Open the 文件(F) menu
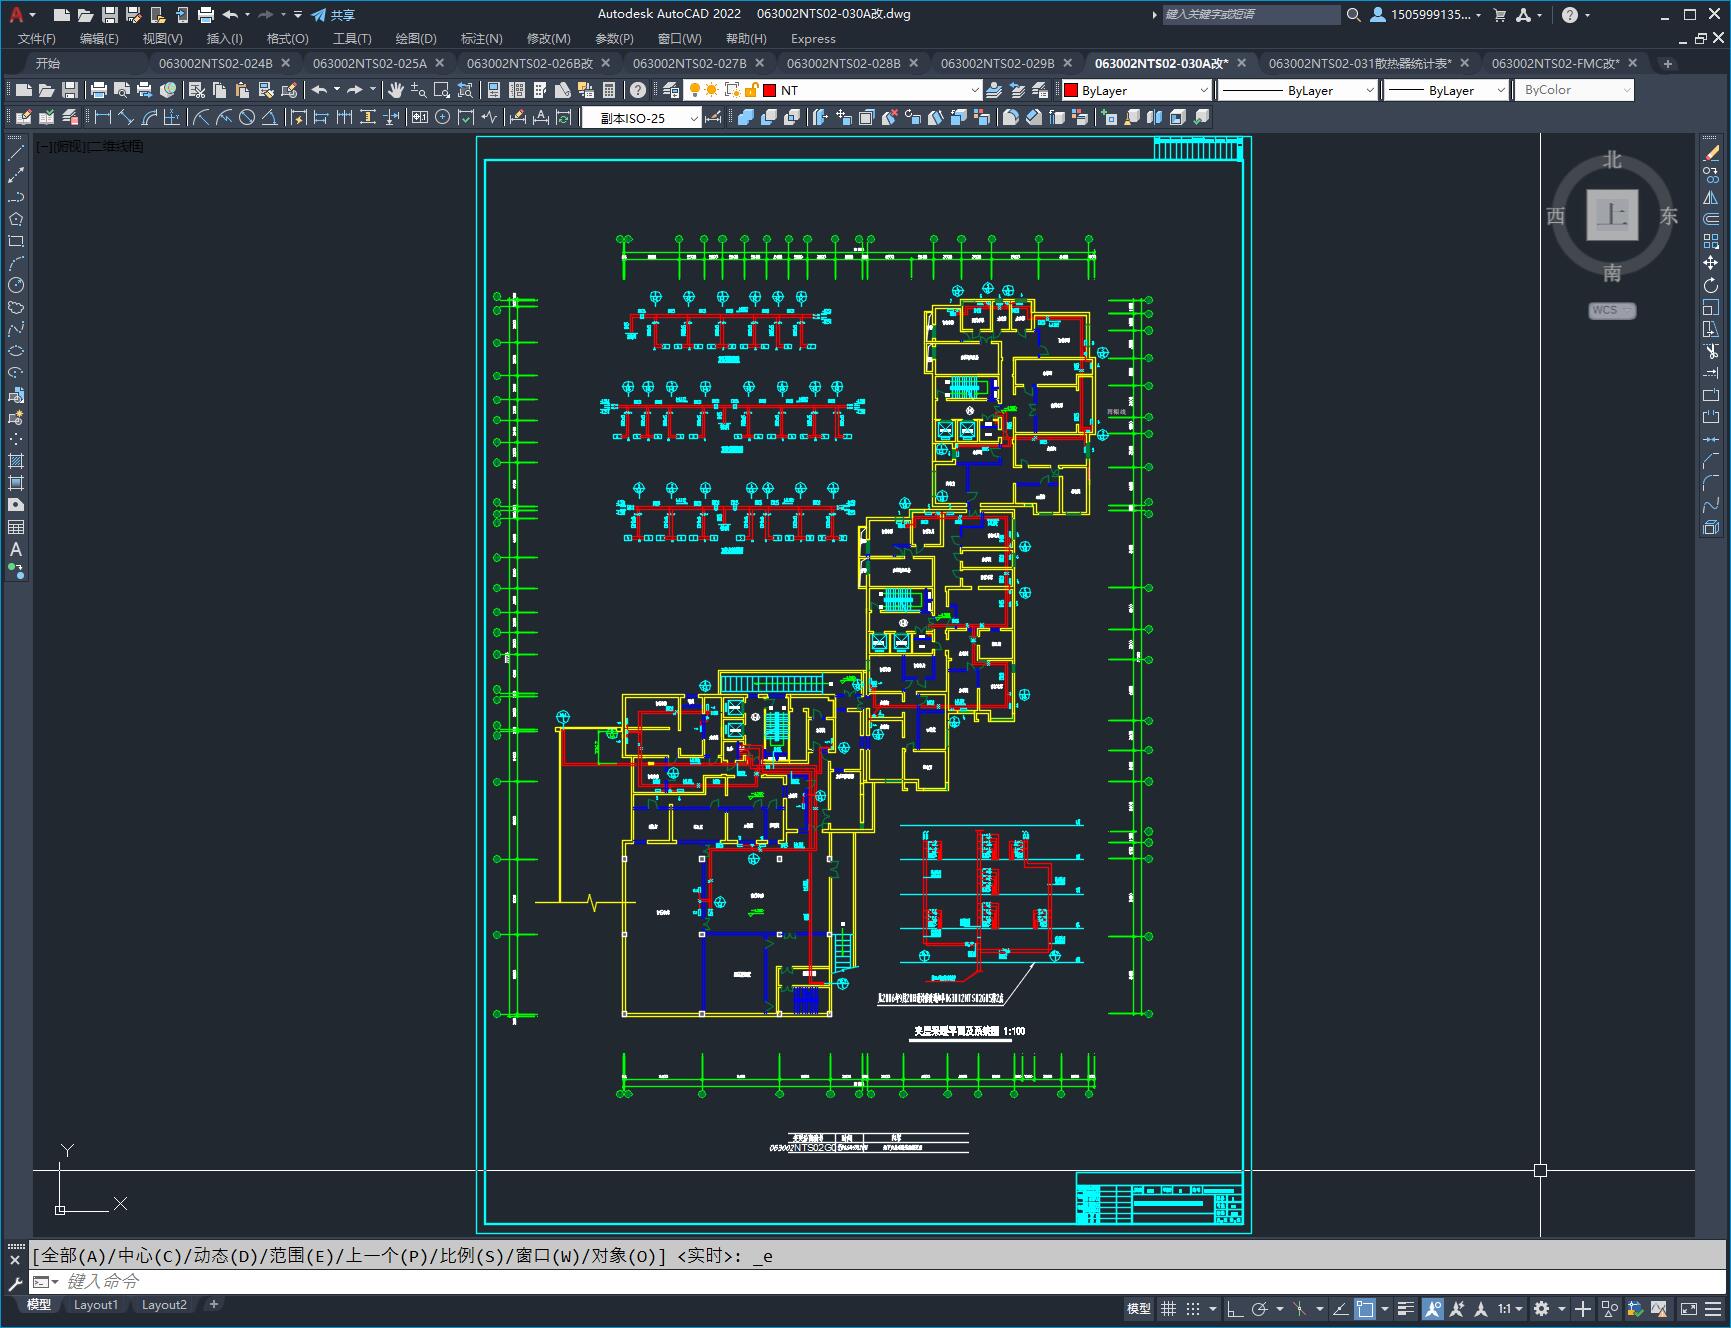The image size is (1731, 1328). click(37, 38)
